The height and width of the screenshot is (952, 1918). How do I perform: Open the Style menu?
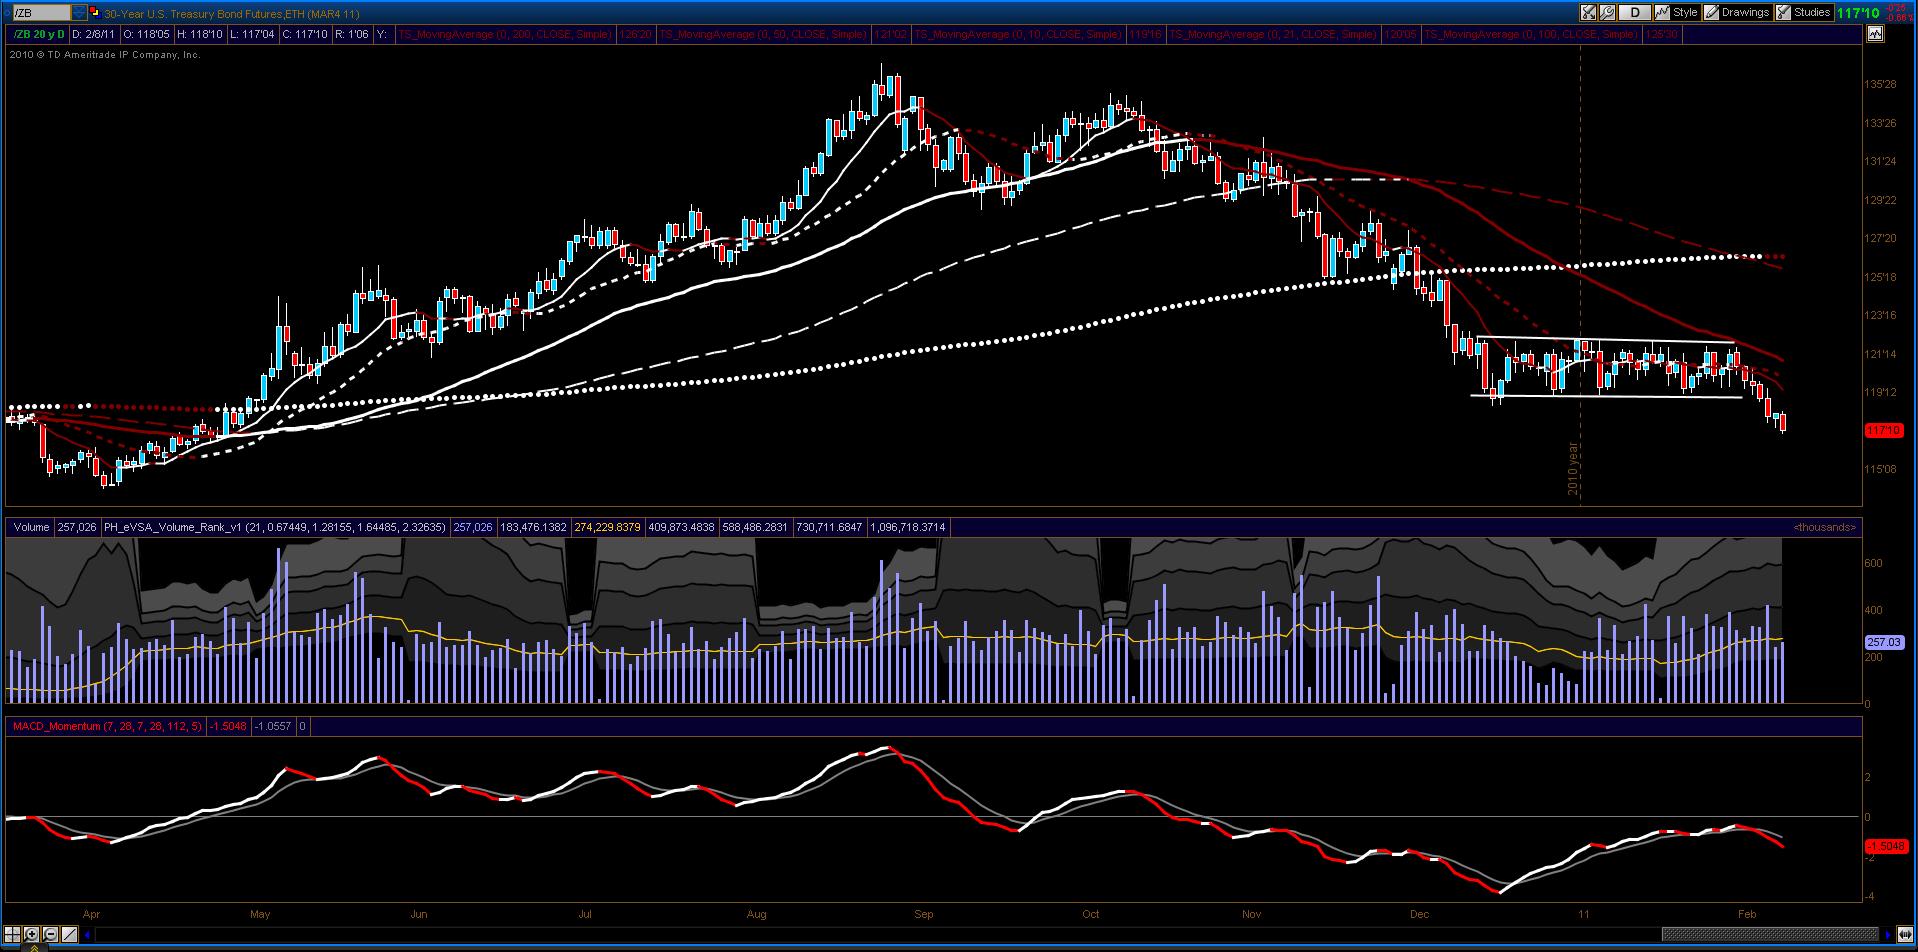tap(1677, 13)
